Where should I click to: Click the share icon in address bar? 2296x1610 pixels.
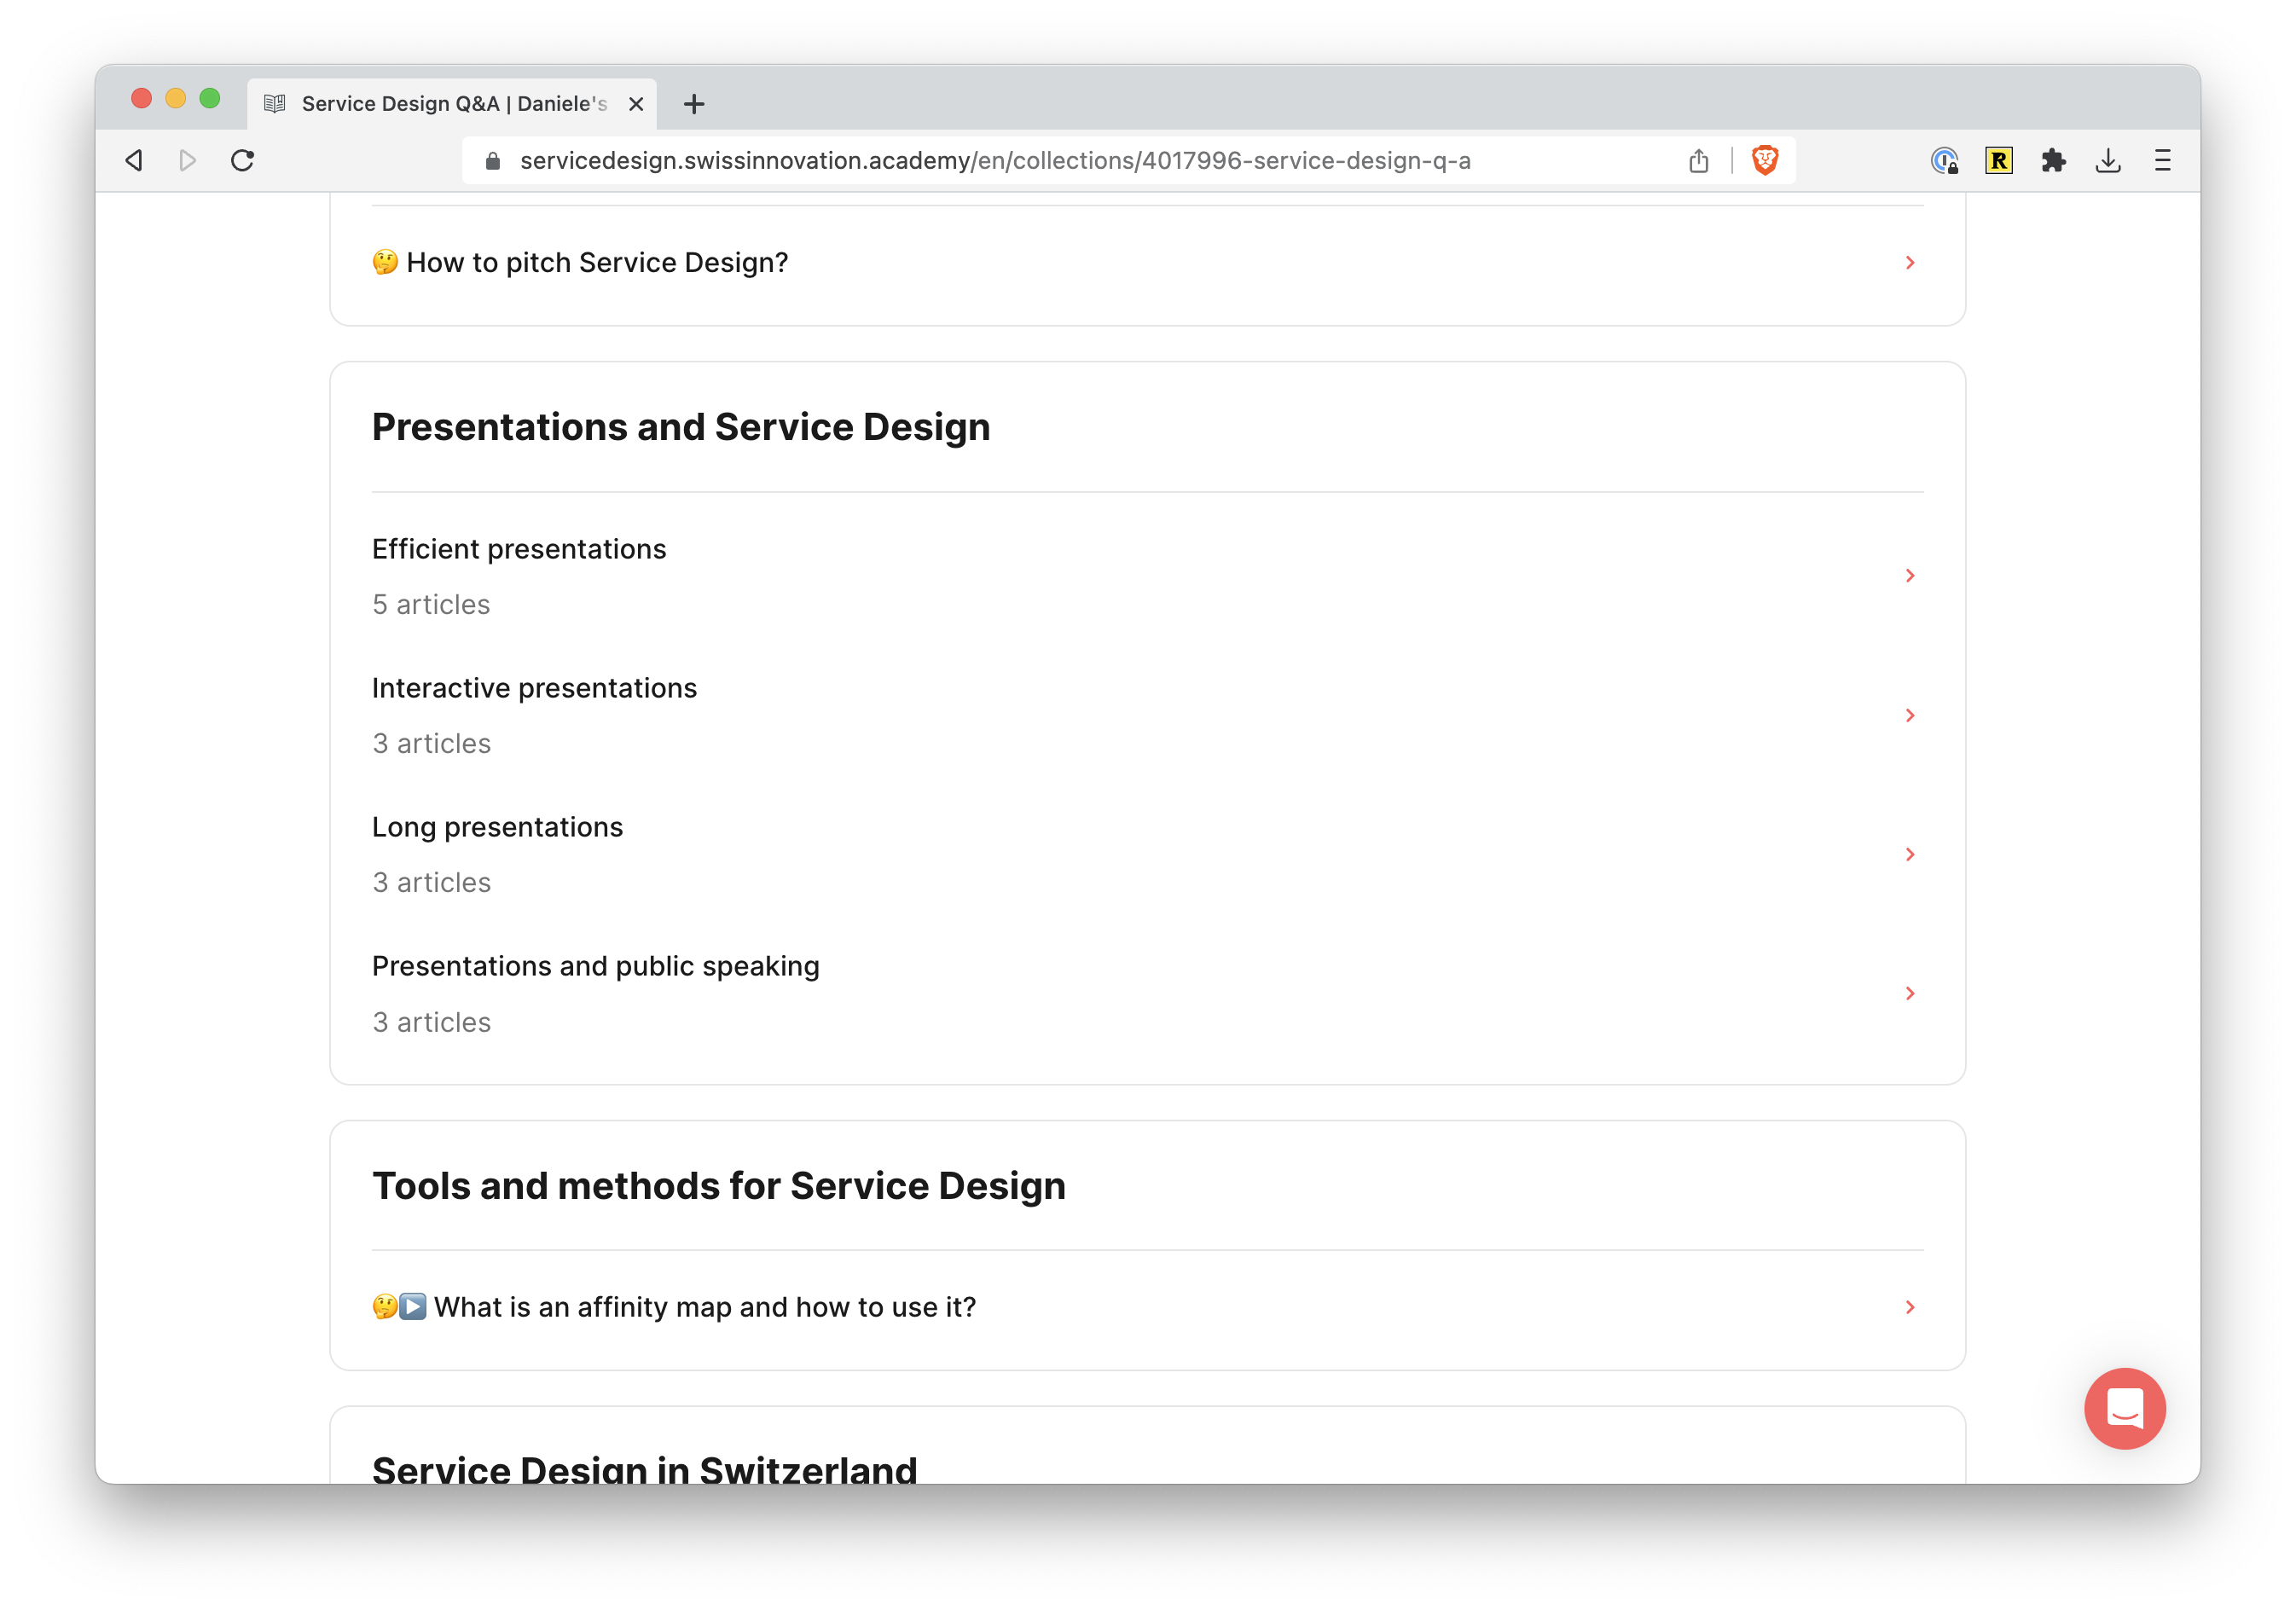point(1698,161)
